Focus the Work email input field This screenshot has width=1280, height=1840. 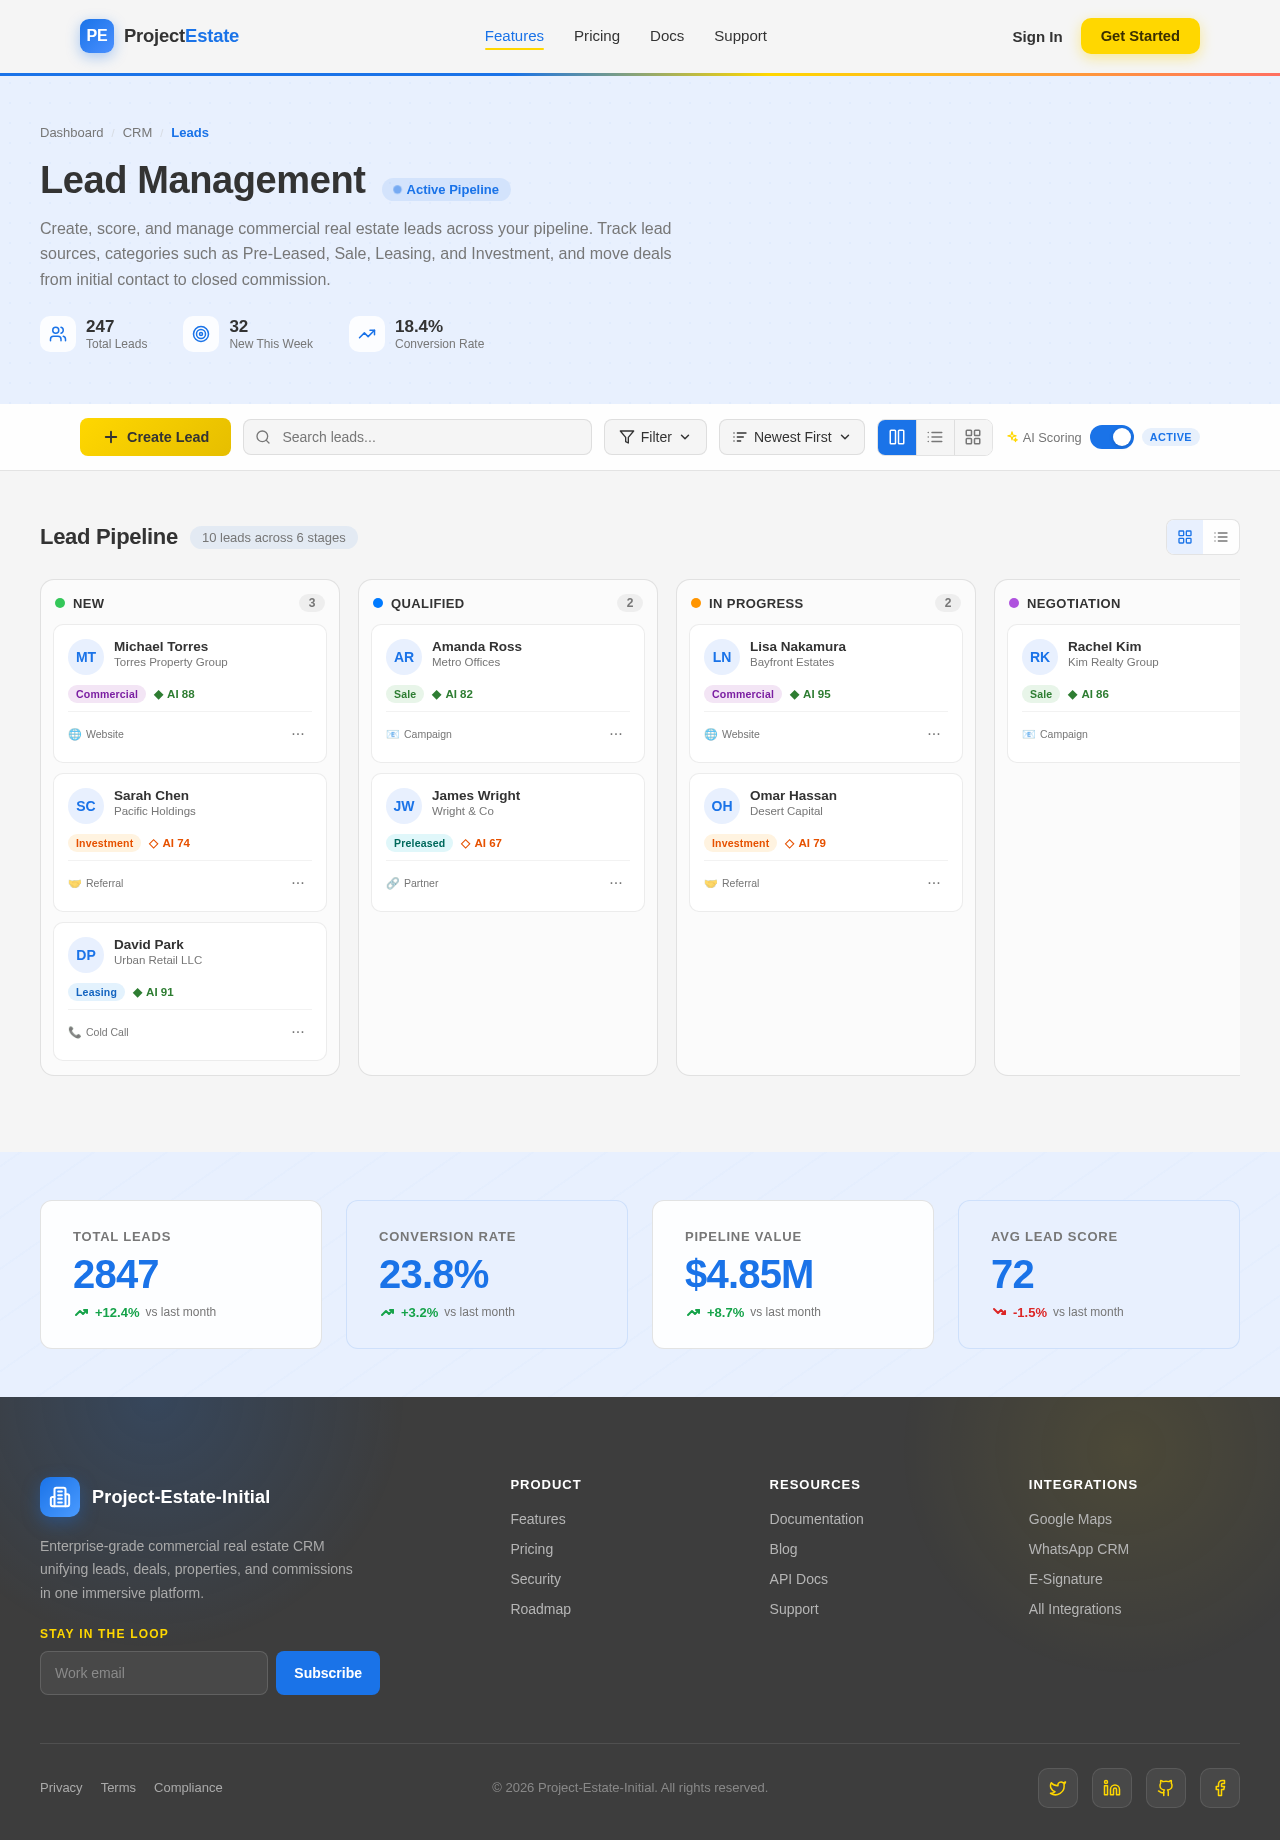pyautogui.click(x=154, y=1673)
